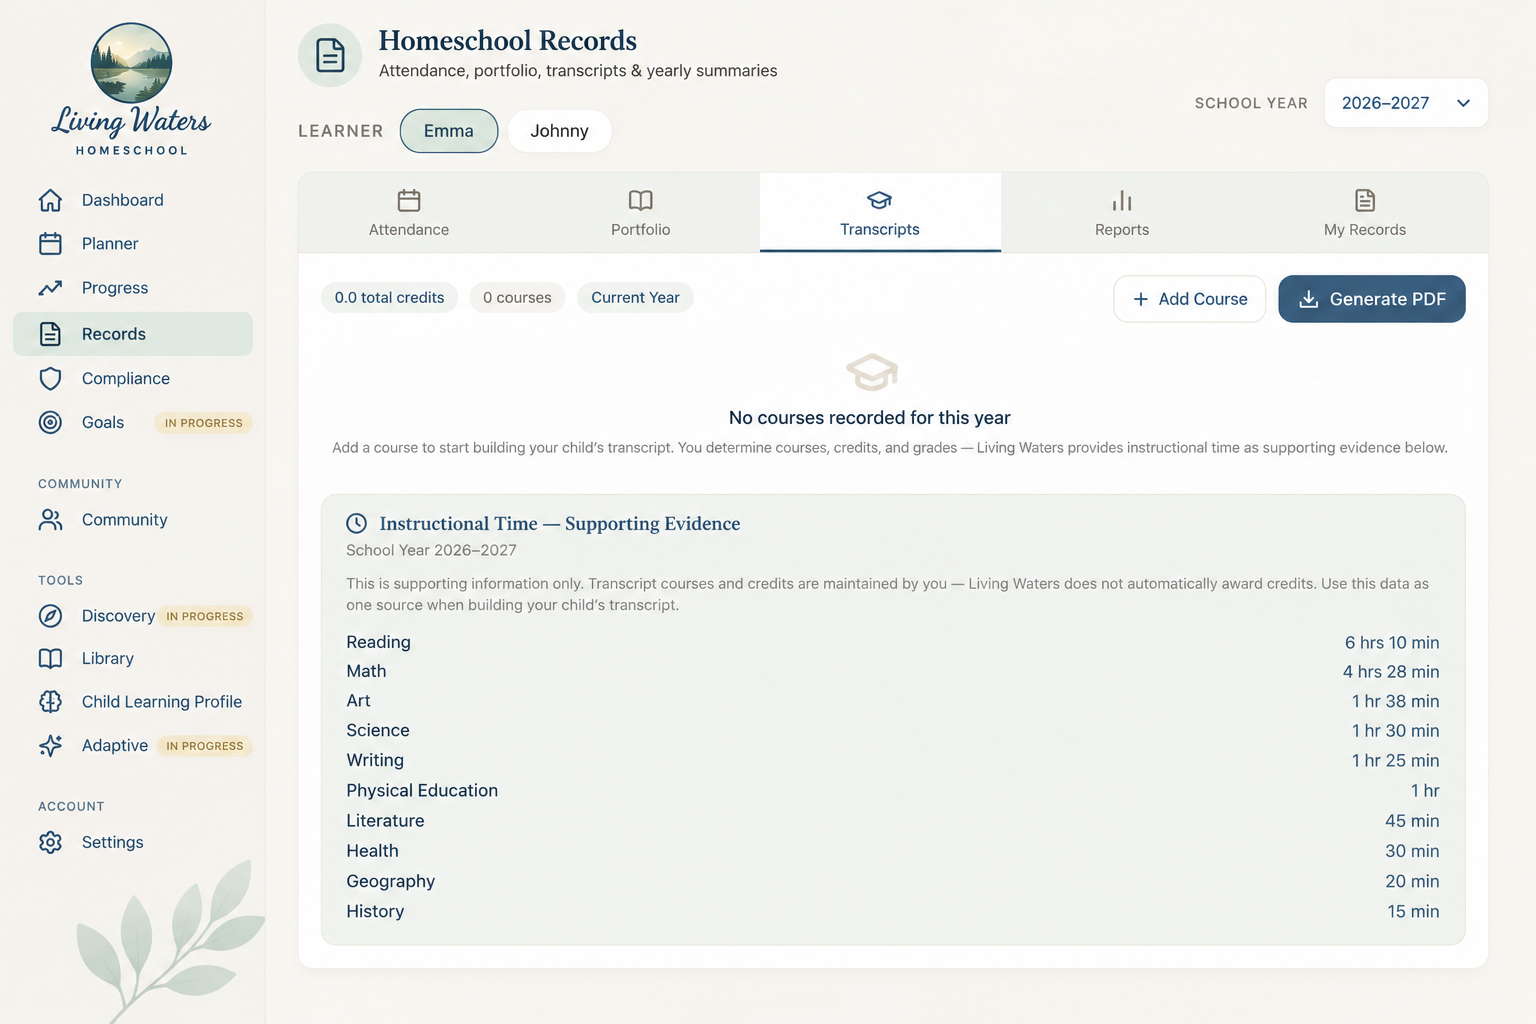Viewport: 1536px width, 1024px height.
Task: Click the Science row showing 1 hr 30 min
Action: click(x=893, y=731)
